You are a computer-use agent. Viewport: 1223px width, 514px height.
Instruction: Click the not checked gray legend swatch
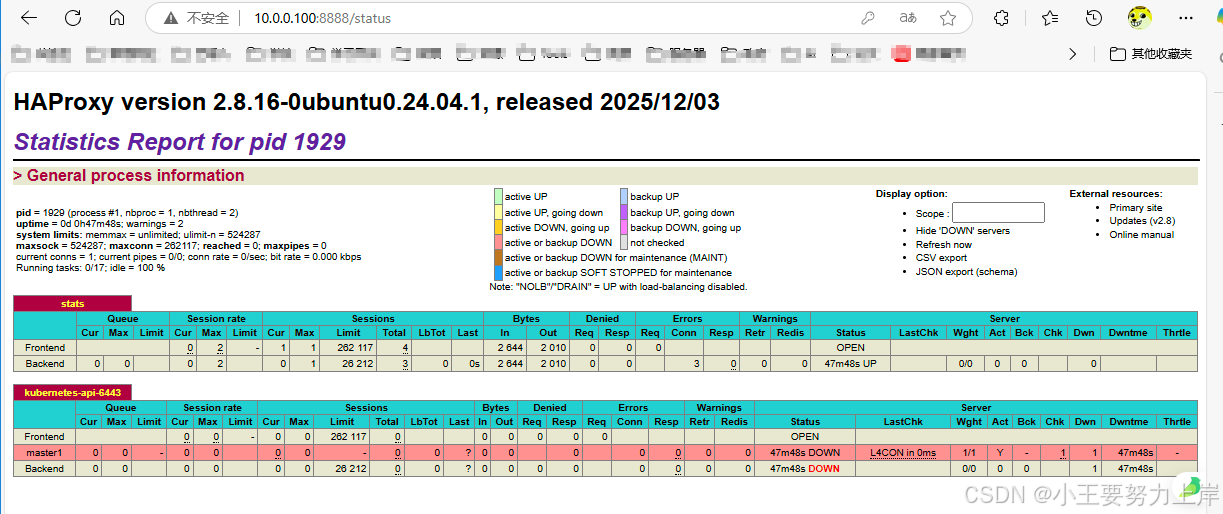623,242
